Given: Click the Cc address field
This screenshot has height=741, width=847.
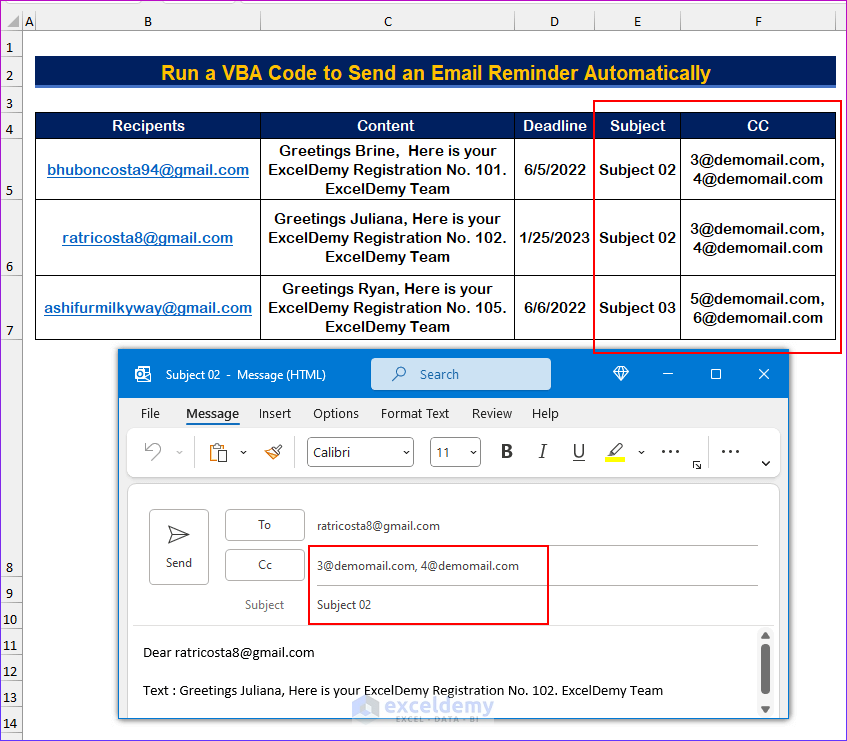Looking at the screenshot, I should click(x=537, y=565).
